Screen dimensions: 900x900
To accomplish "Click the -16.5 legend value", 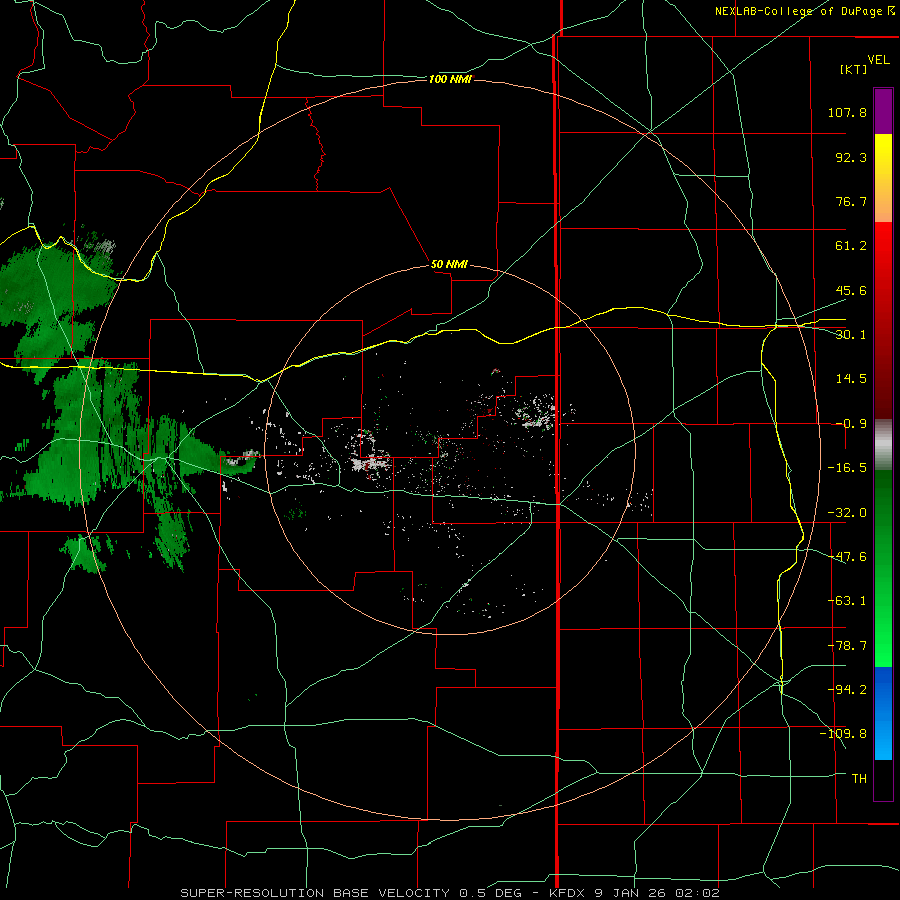I will pos(847,468).
